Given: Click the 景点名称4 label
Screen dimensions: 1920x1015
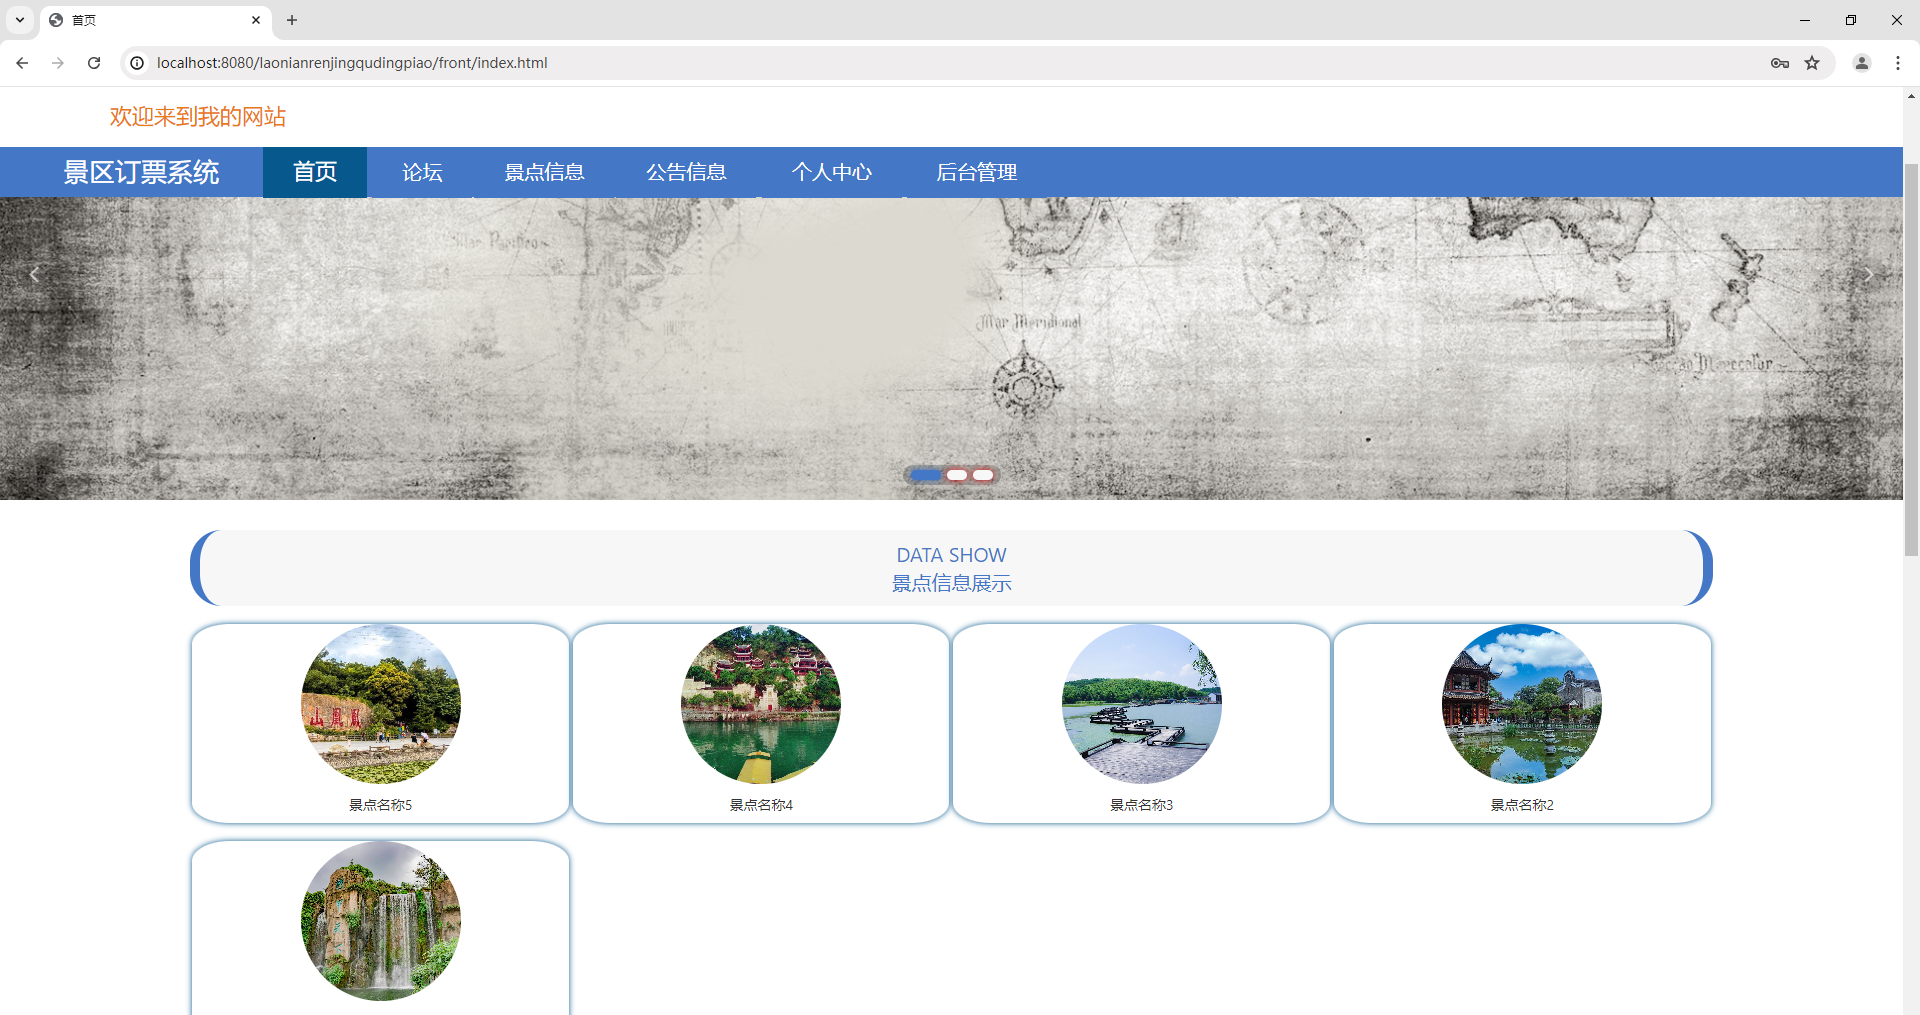Looking at the screenshot, I should coord(761,805).
